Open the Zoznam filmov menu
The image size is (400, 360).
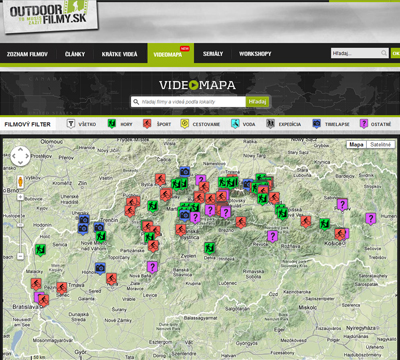coord(27,54)
